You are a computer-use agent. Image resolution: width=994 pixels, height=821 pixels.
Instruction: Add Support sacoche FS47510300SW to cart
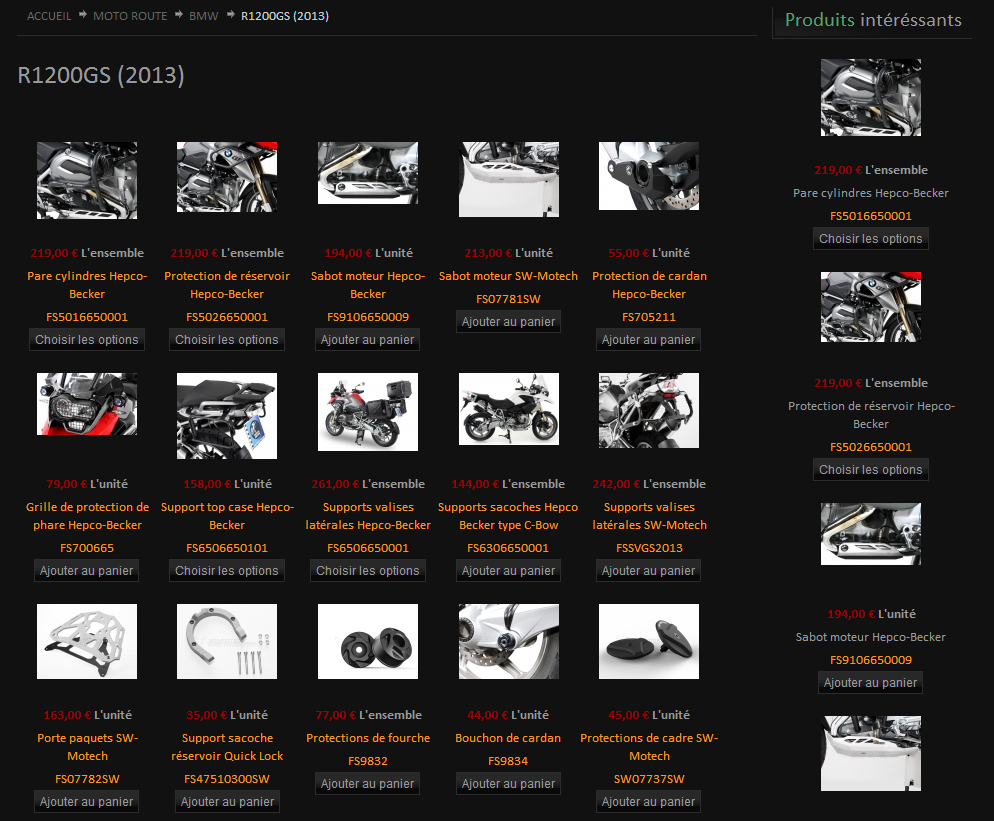click(227, 801)
